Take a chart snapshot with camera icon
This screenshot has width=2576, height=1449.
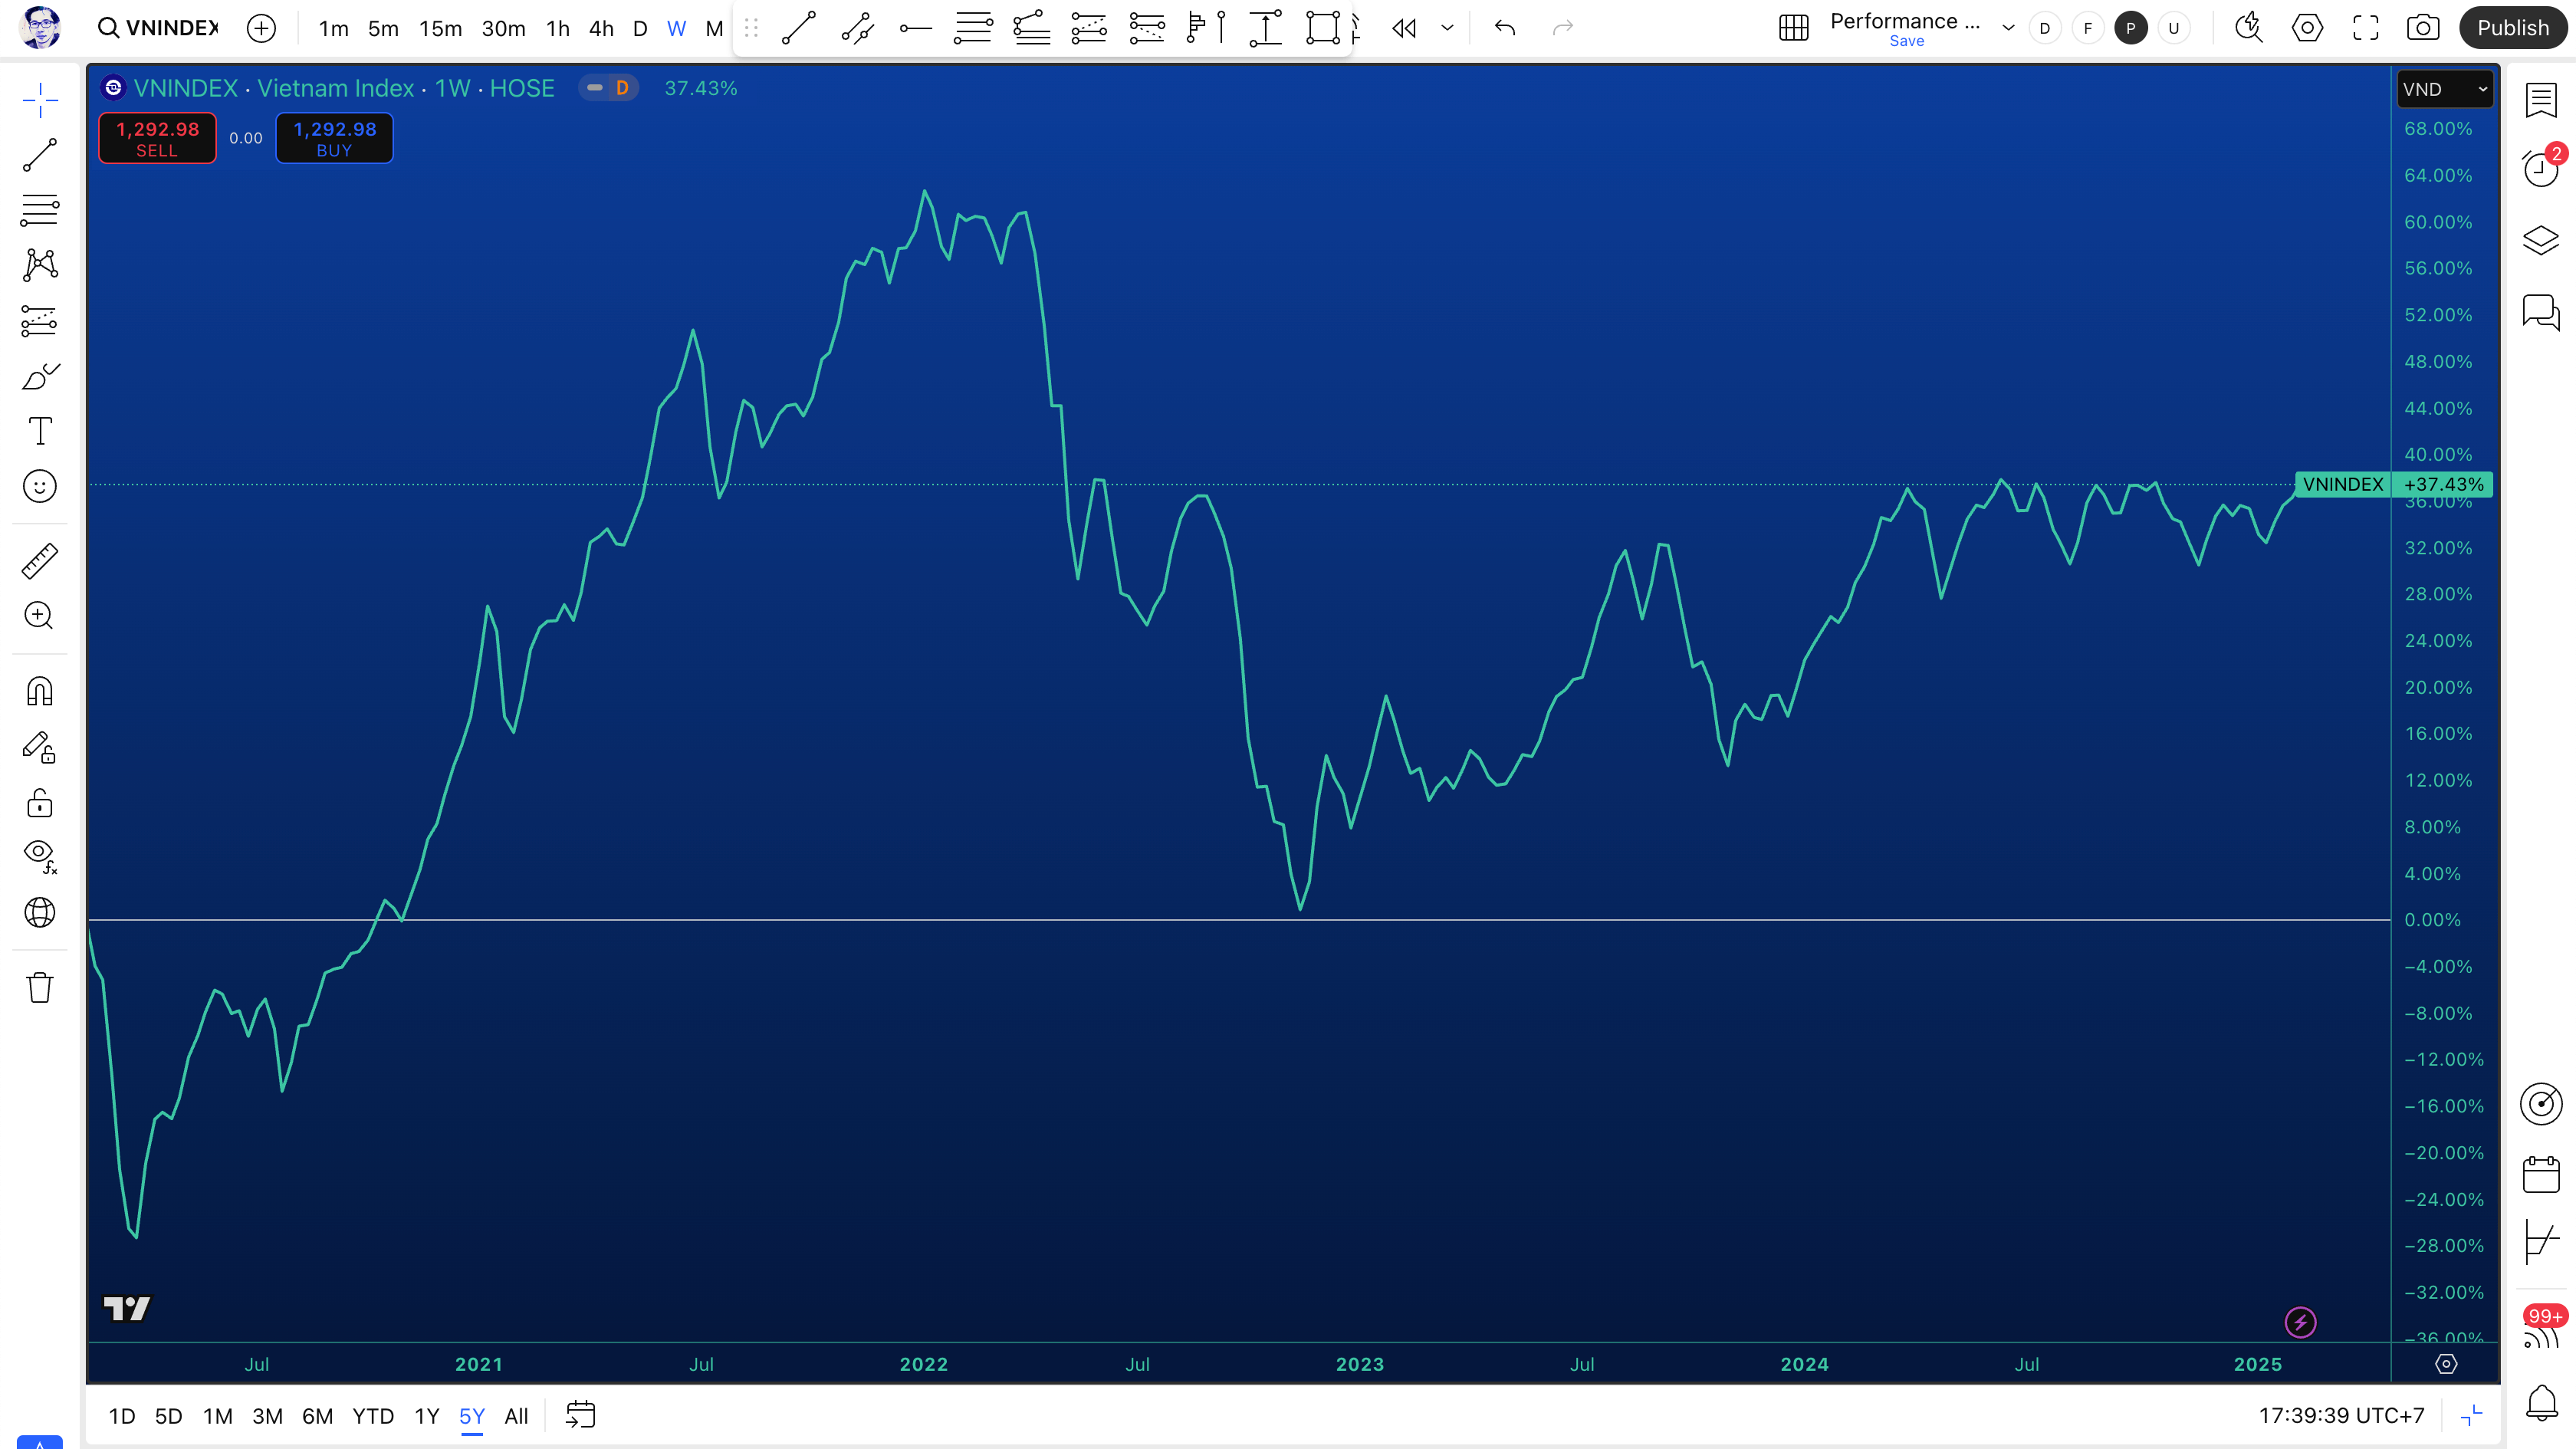(x=2422, y=28)
